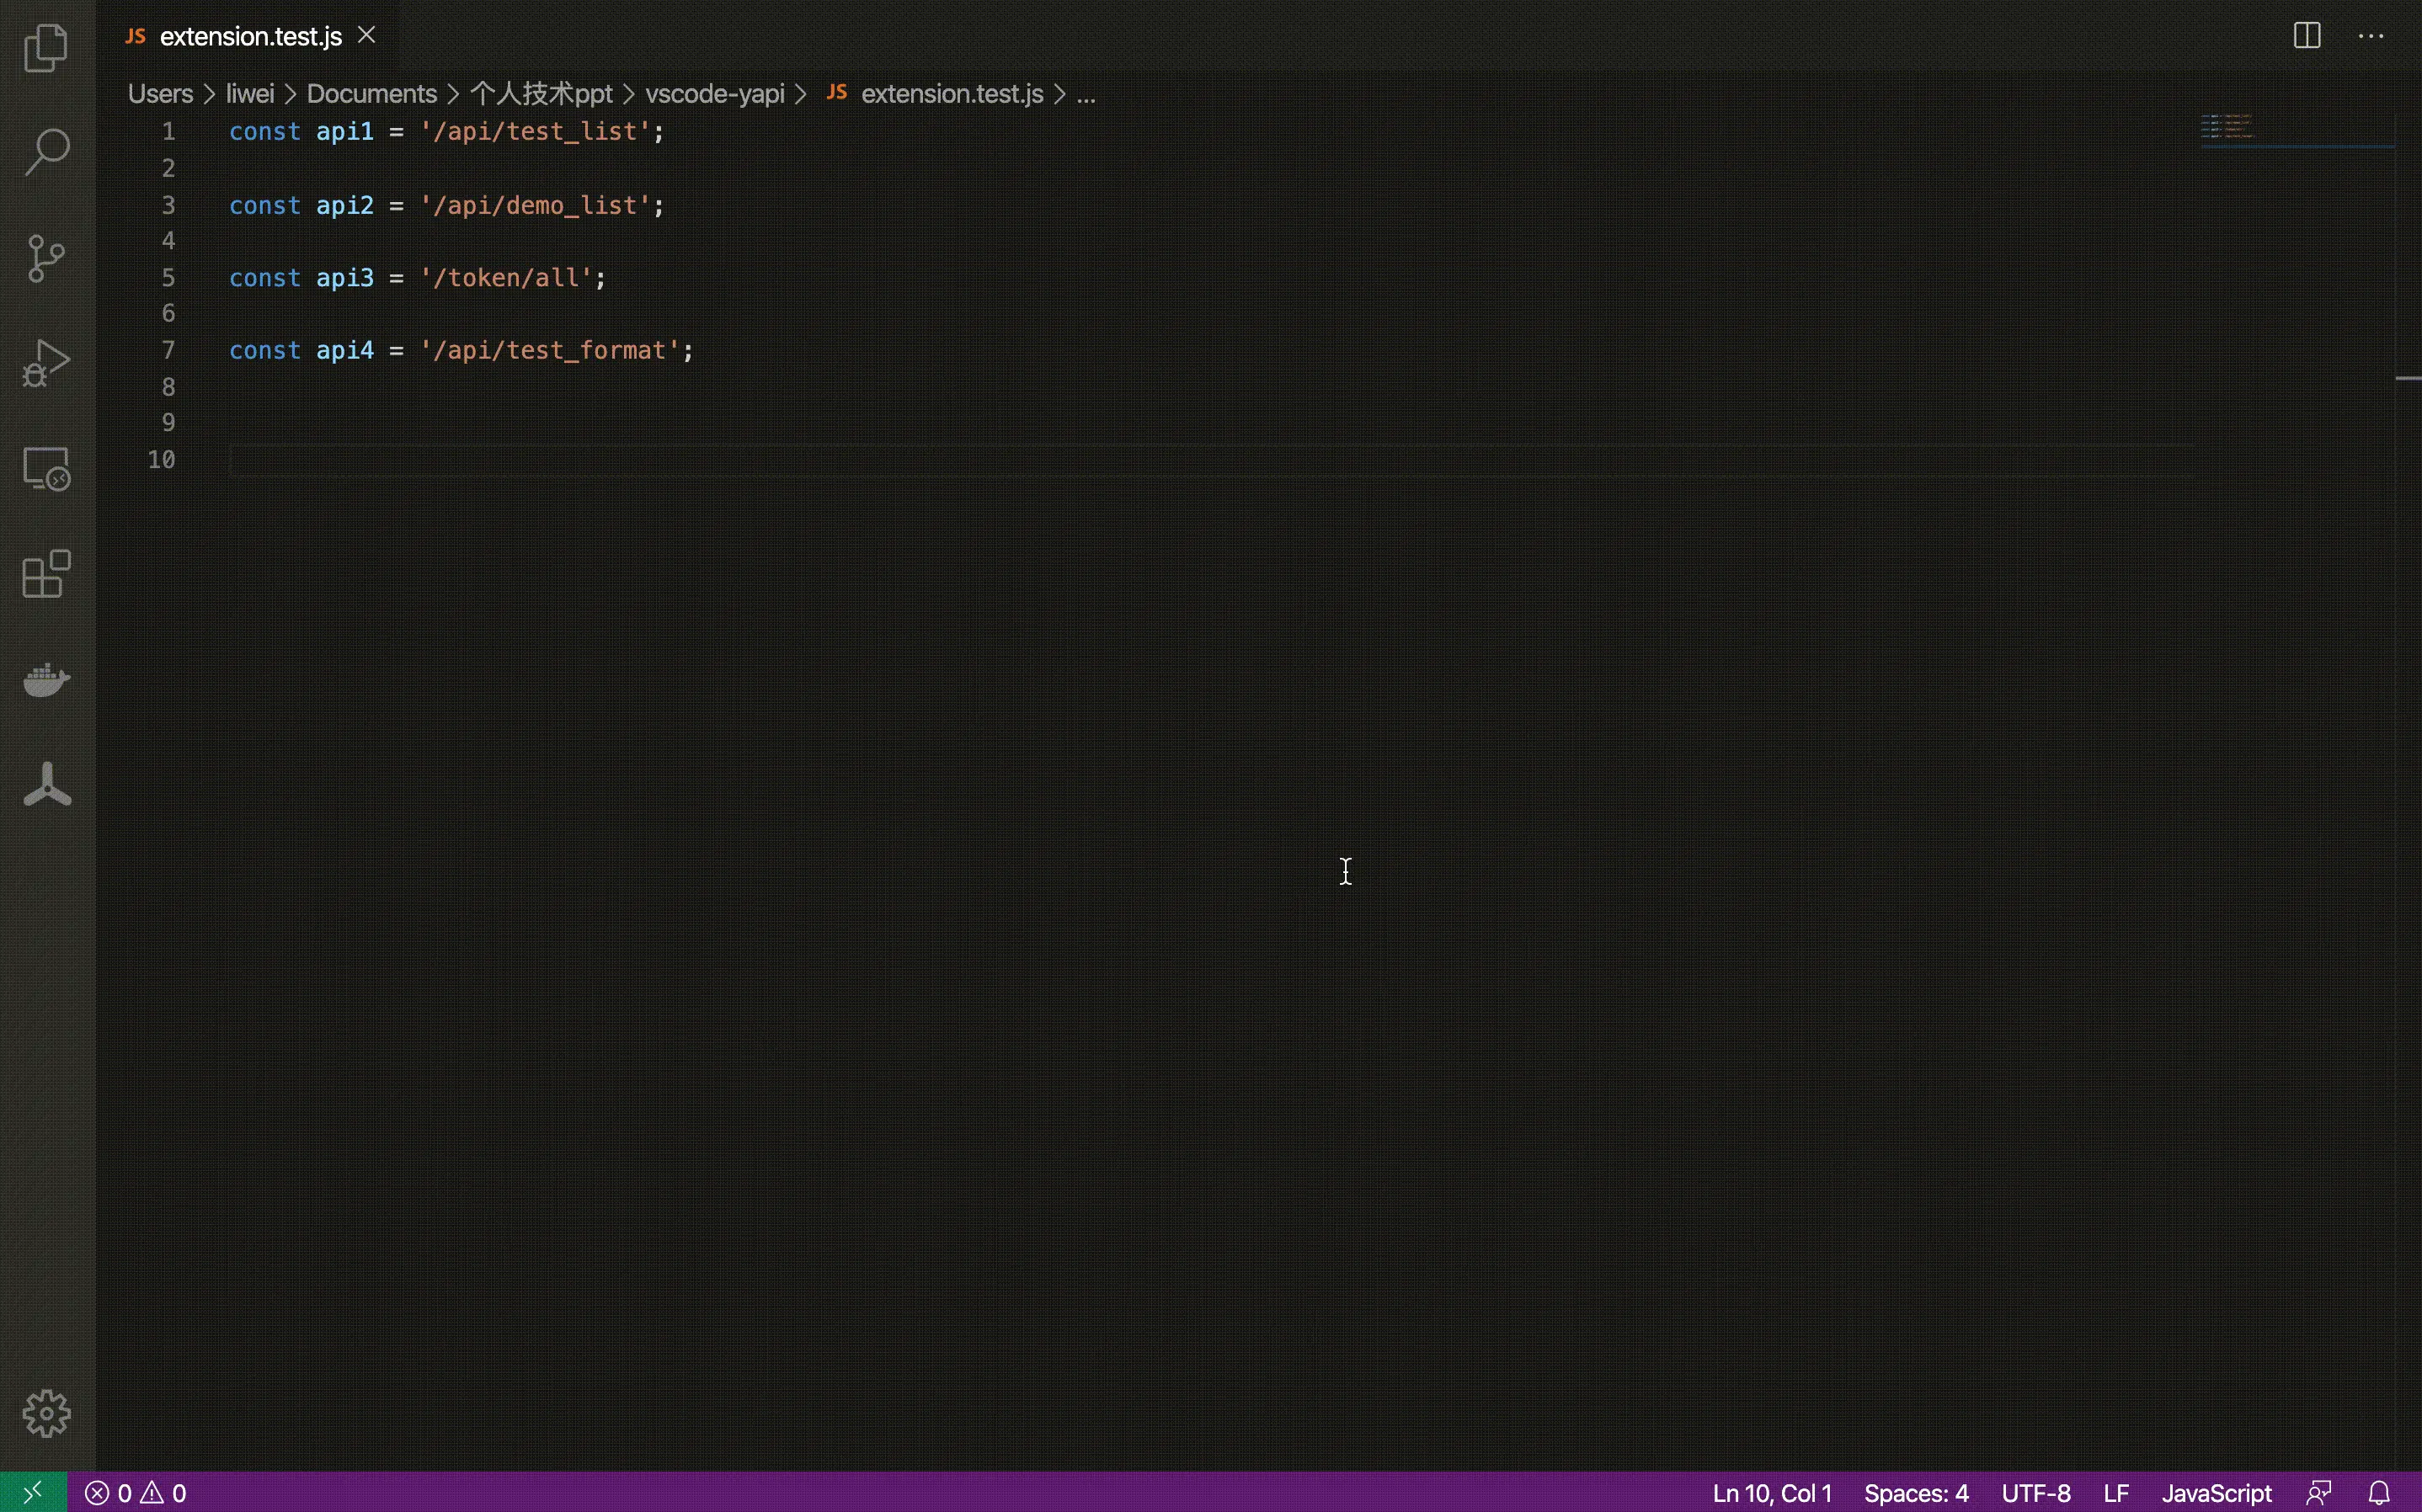2422x1512 pixels.
Task: Open the Search view in the activity bar
Action: point(46,153)
